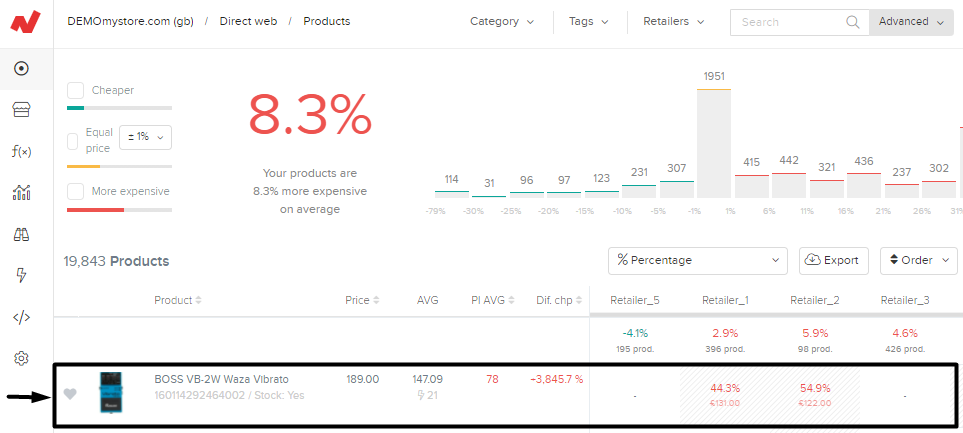The height and width of the screenshot is (433, 963).
Task: Open the settings gear icon
Action: pyautogui.click(x=20, y=358)
